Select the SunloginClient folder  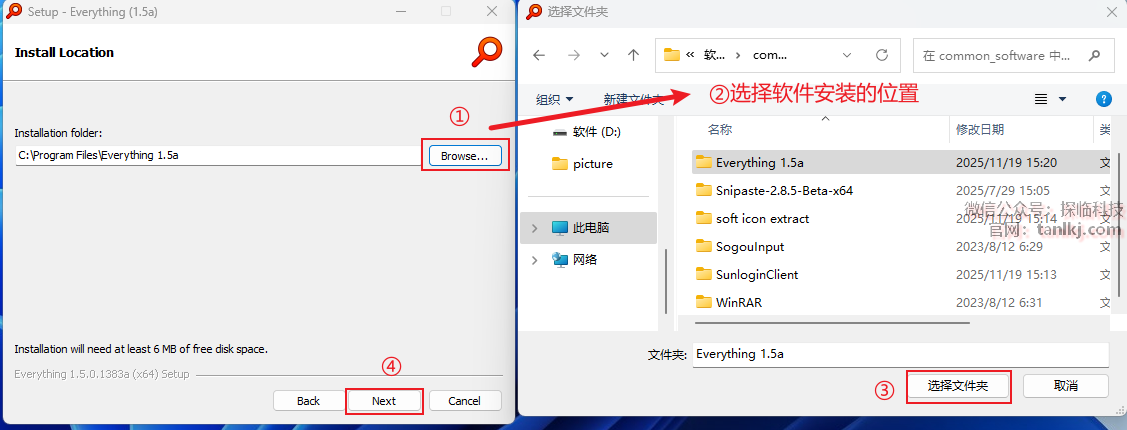[x=902, y=275]
